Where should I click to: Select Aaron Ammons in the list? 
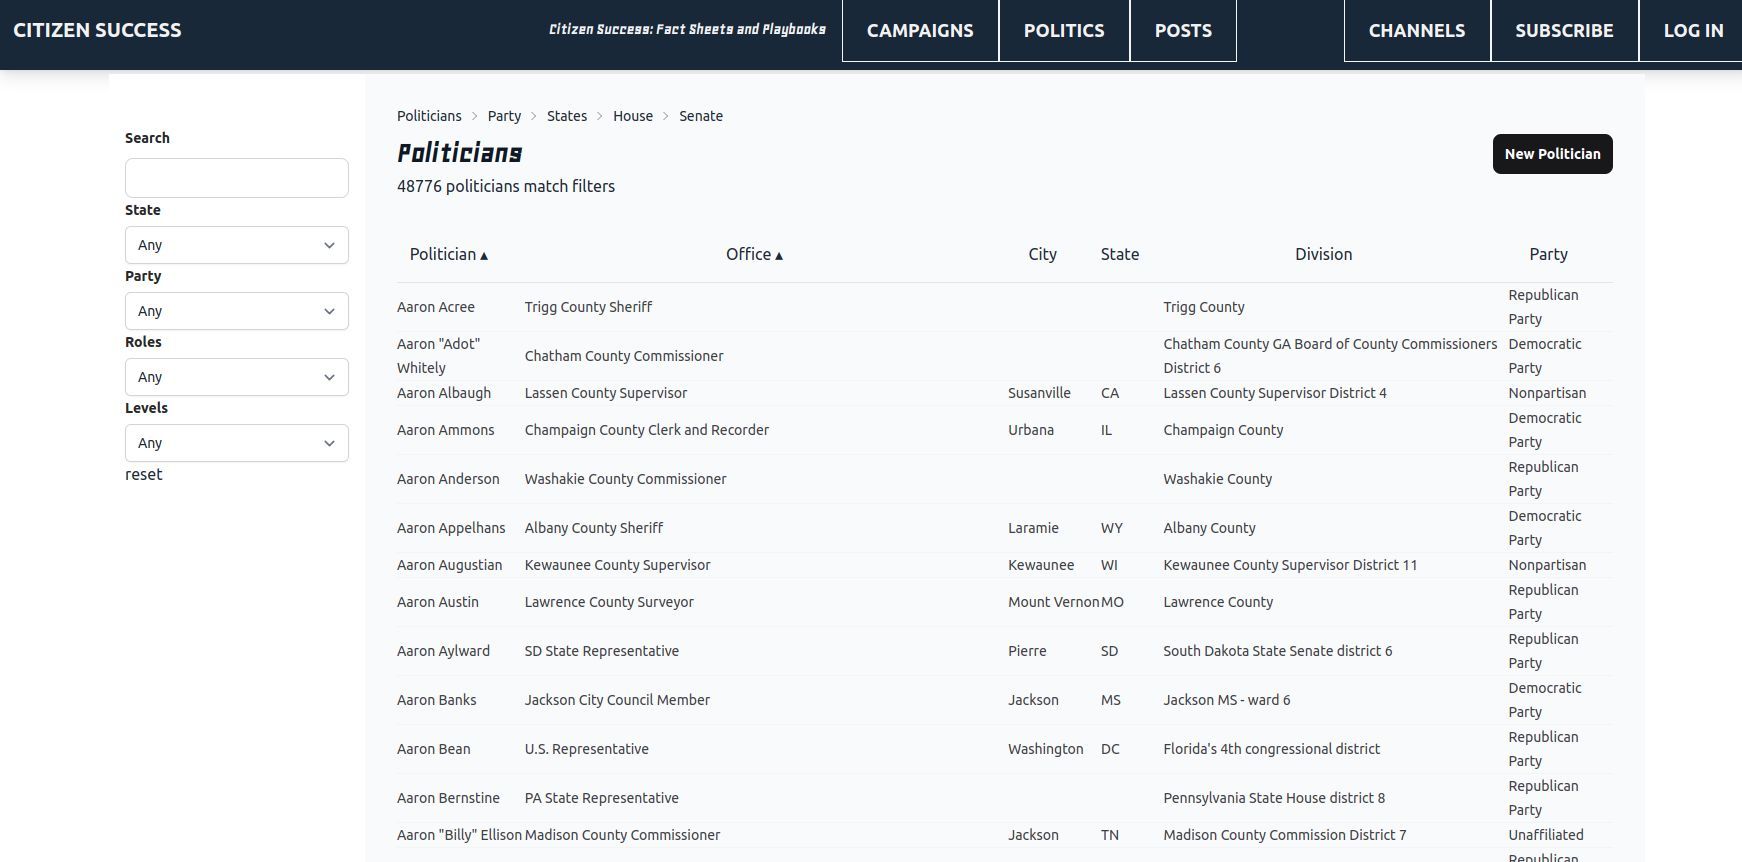[x=445, y=430]
